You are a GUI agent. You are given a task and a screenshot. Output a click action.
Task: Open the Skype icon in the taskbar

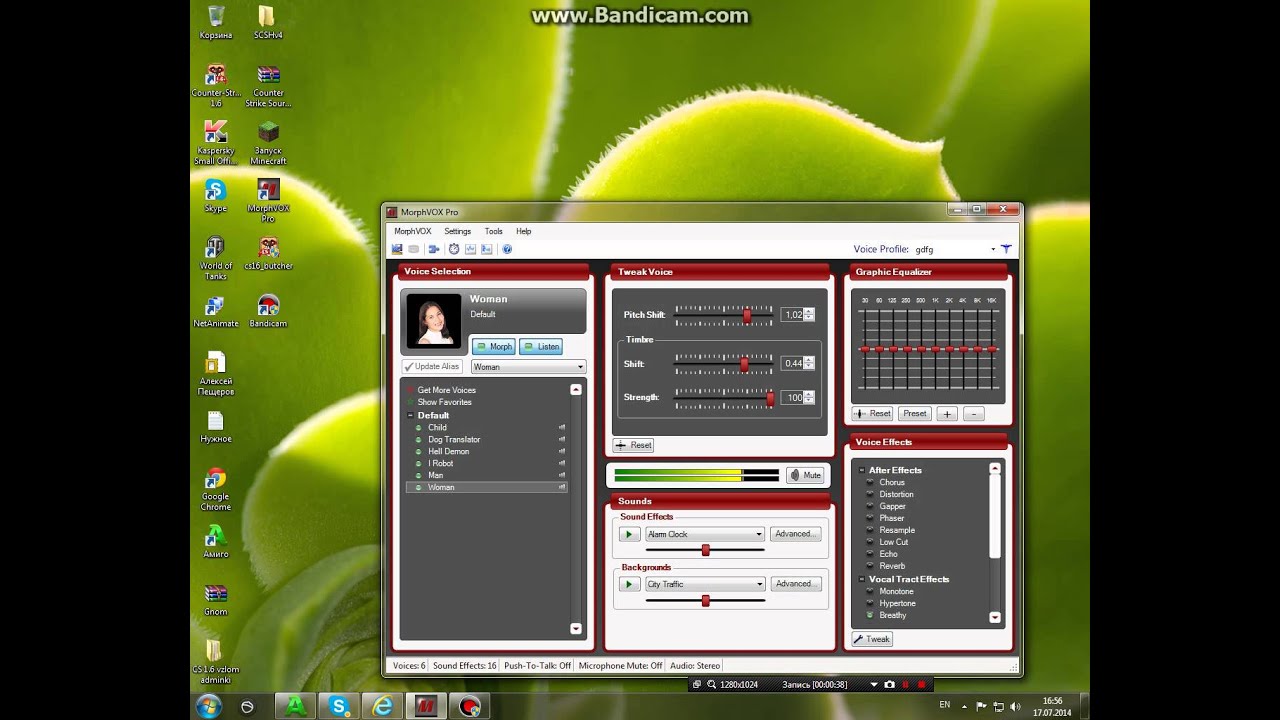[339, 706]
